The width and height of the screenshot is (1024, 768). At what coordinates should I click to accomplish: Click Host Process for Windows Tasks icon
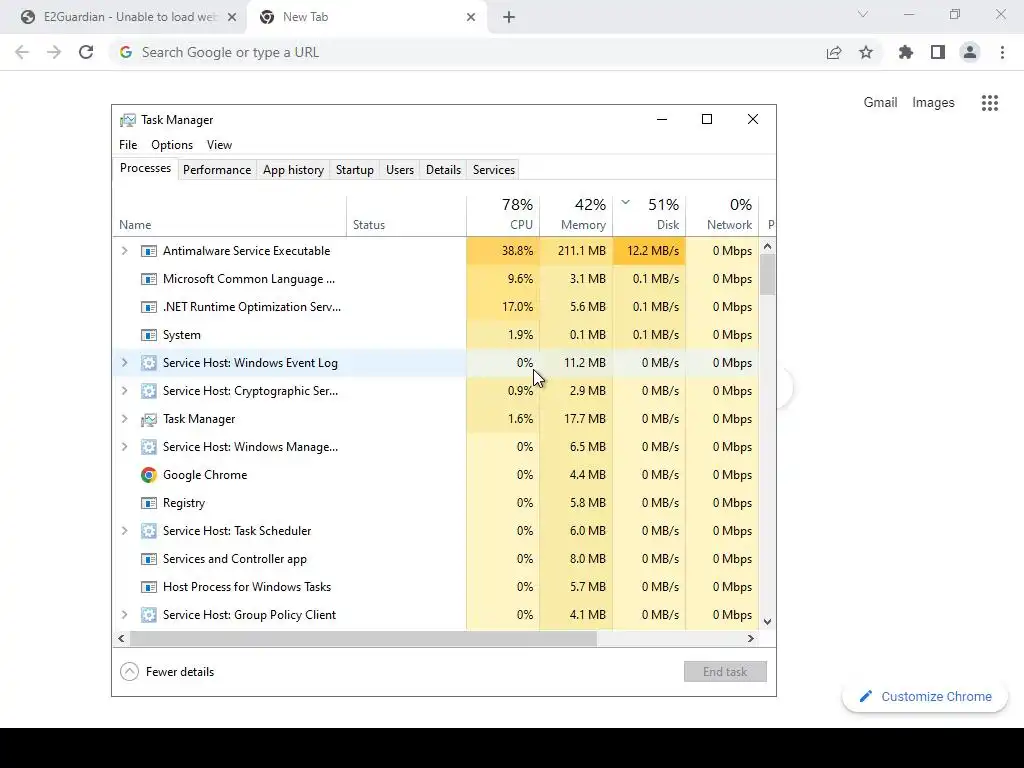click(x=149, y=587)
